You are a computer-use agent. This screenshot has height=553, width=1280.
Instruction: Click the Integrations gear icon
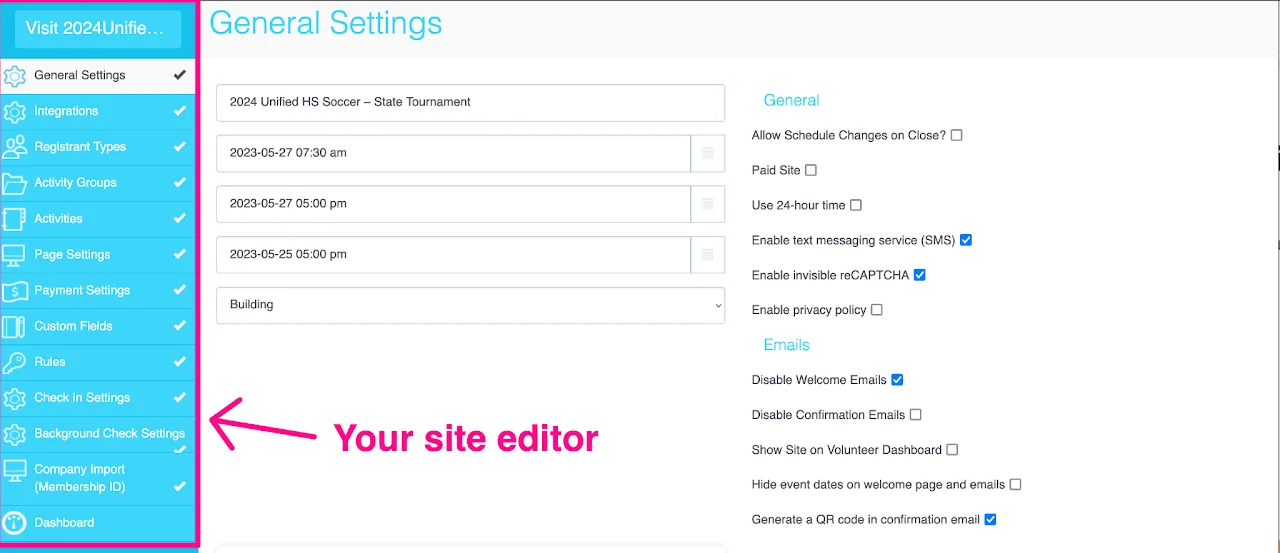pos(15,112)
